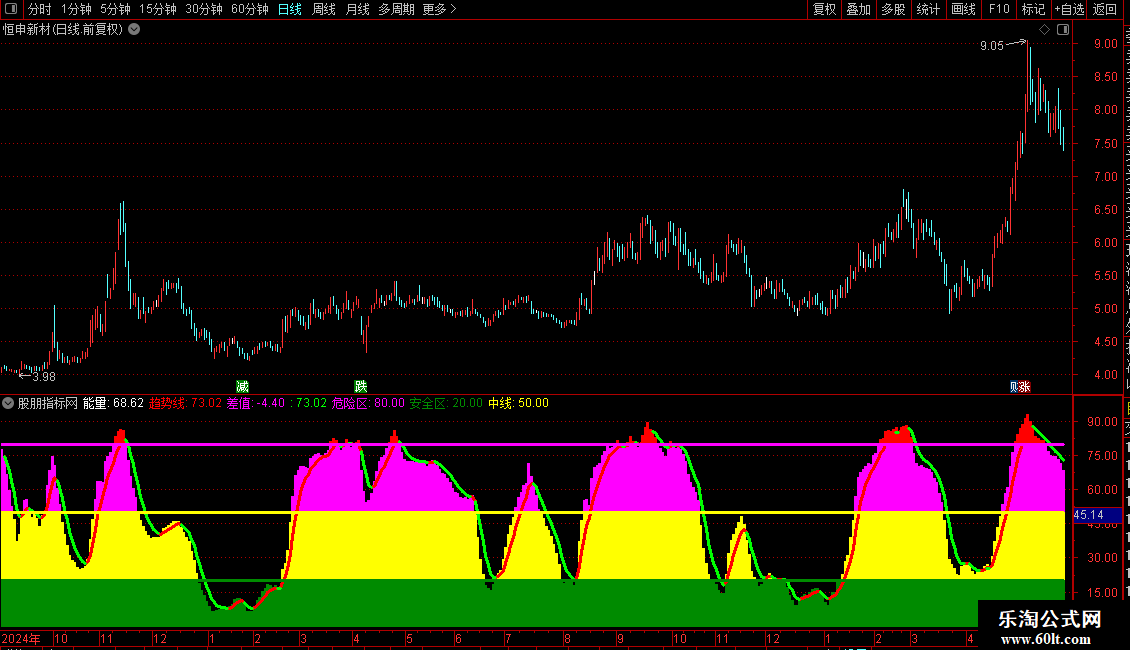Open the 多股 multi-stock view
This screenshot has height=650, width=1130.
[893, 9]
